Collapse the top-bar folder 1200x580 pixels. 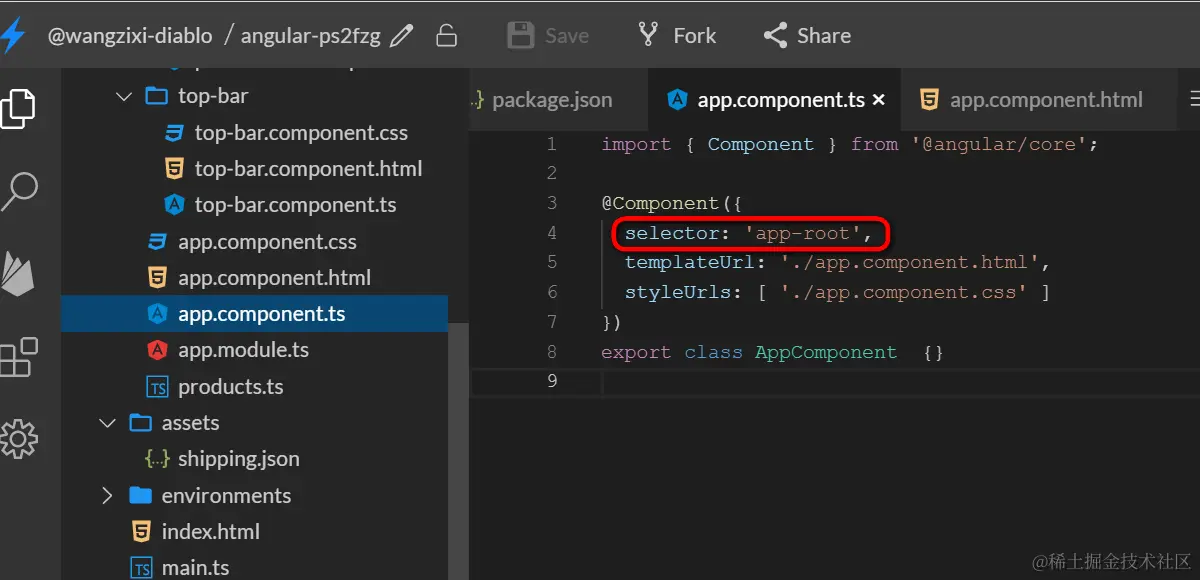(124, 97)
